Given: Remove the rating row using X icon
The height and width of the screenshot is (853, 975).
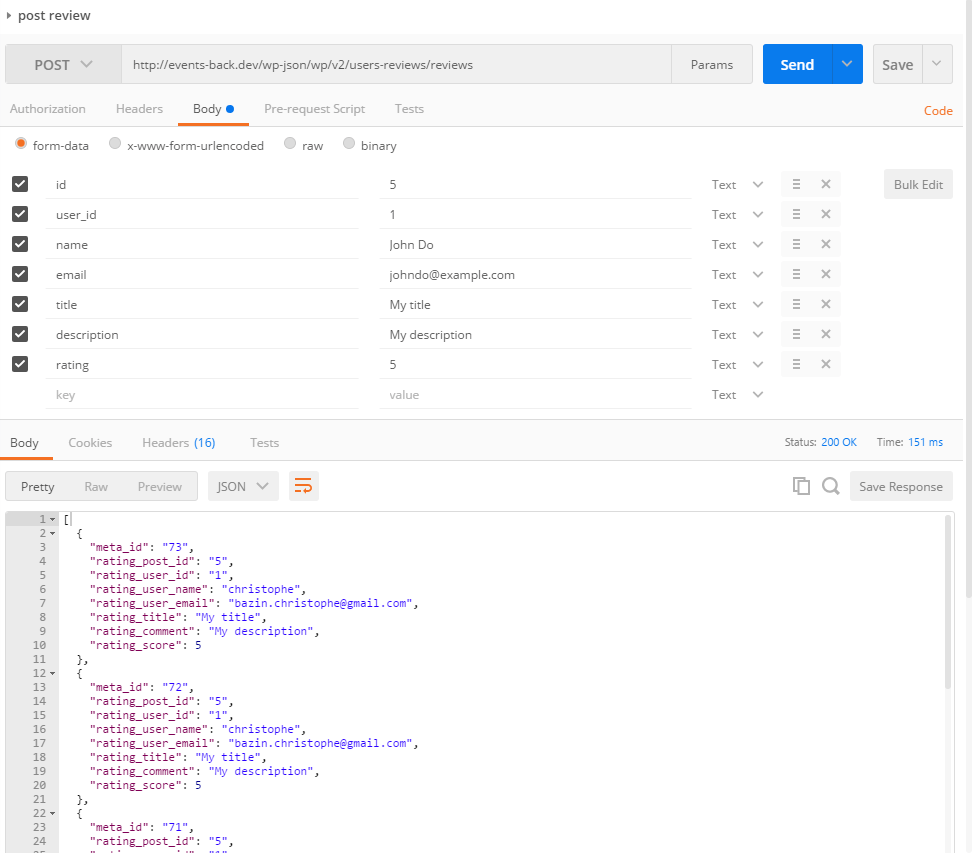Looking at the screenshot, I should pos(825,364).
